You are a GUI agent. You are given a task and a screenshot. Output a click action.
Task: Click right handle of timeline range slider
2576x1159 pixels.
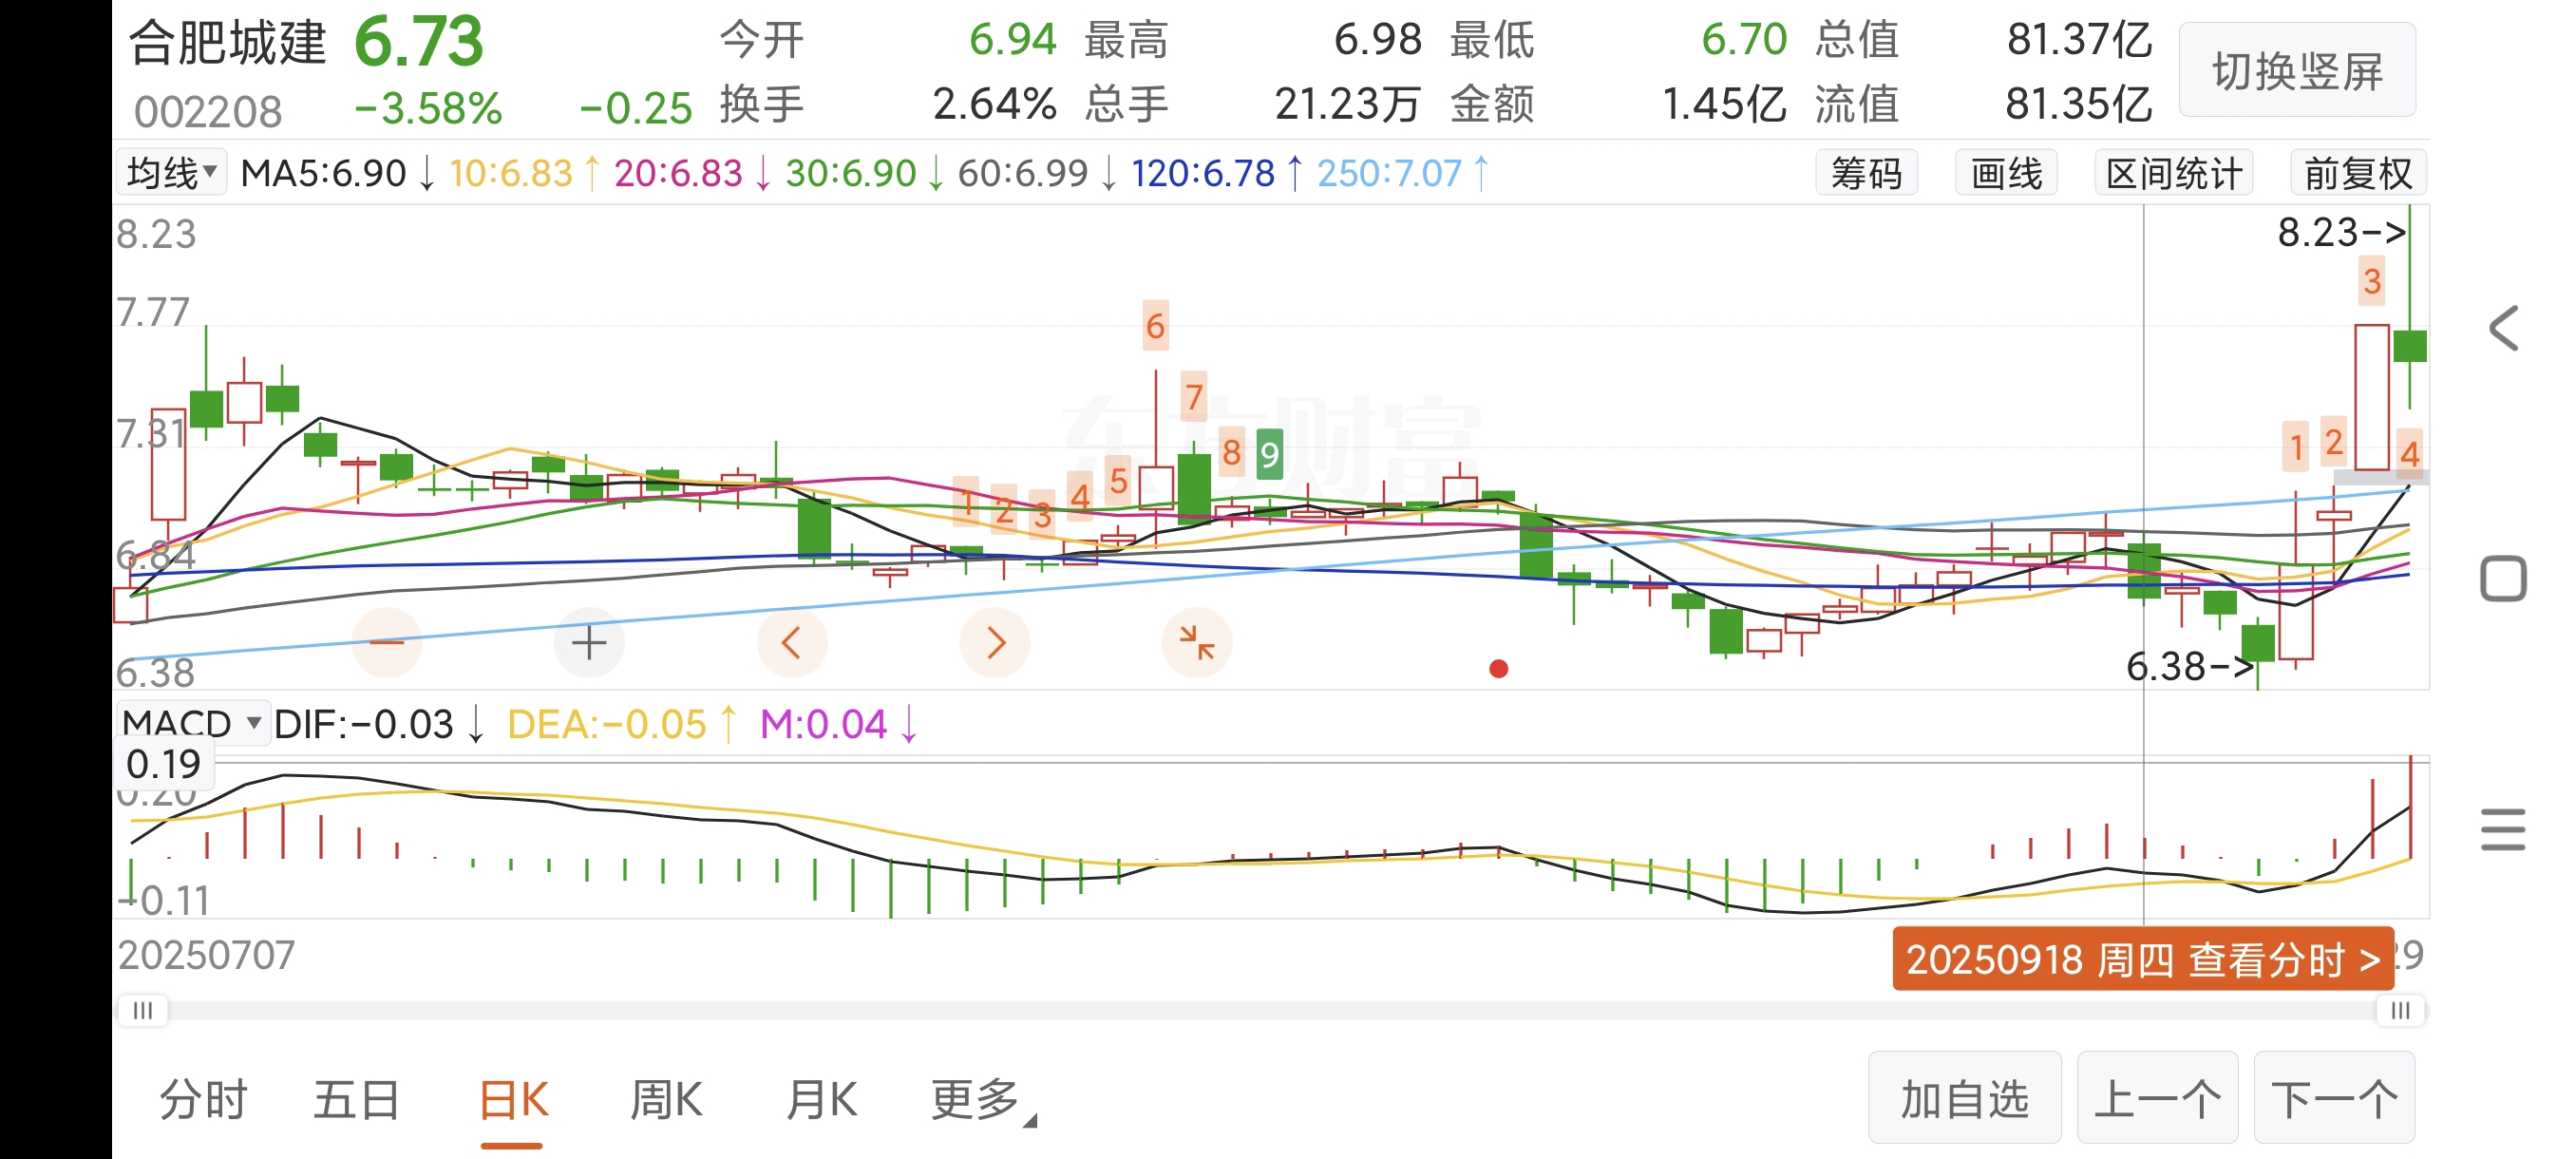click(x=2399, y=1011)
